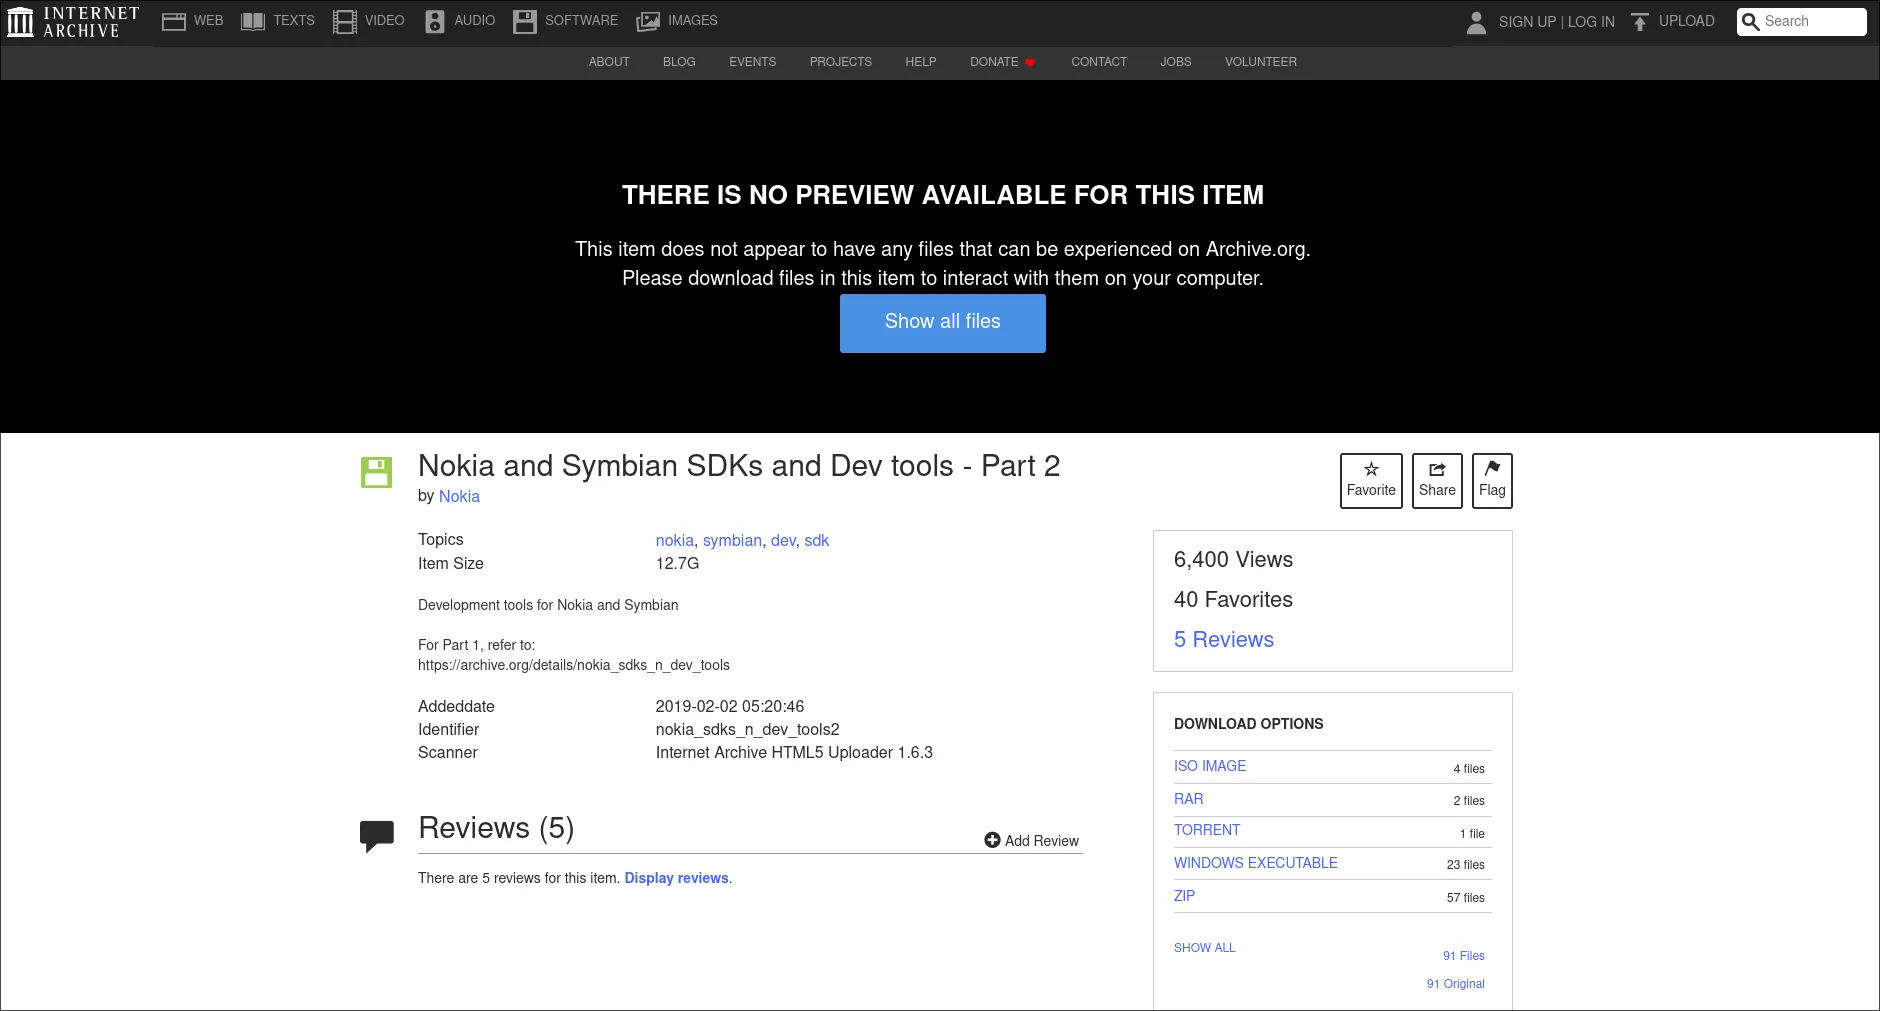Click the Internet Archive logo
The image size is (1880, 1011).
point(71,21)
